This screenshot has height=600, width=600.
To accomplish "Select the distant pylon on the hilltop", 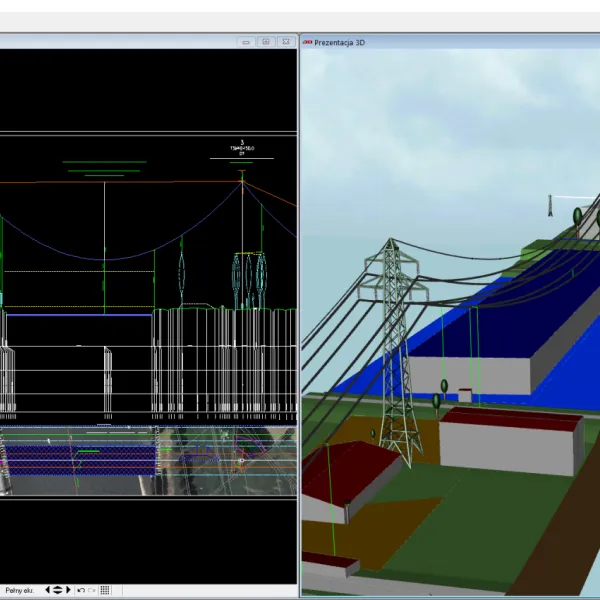I will 550,205.
